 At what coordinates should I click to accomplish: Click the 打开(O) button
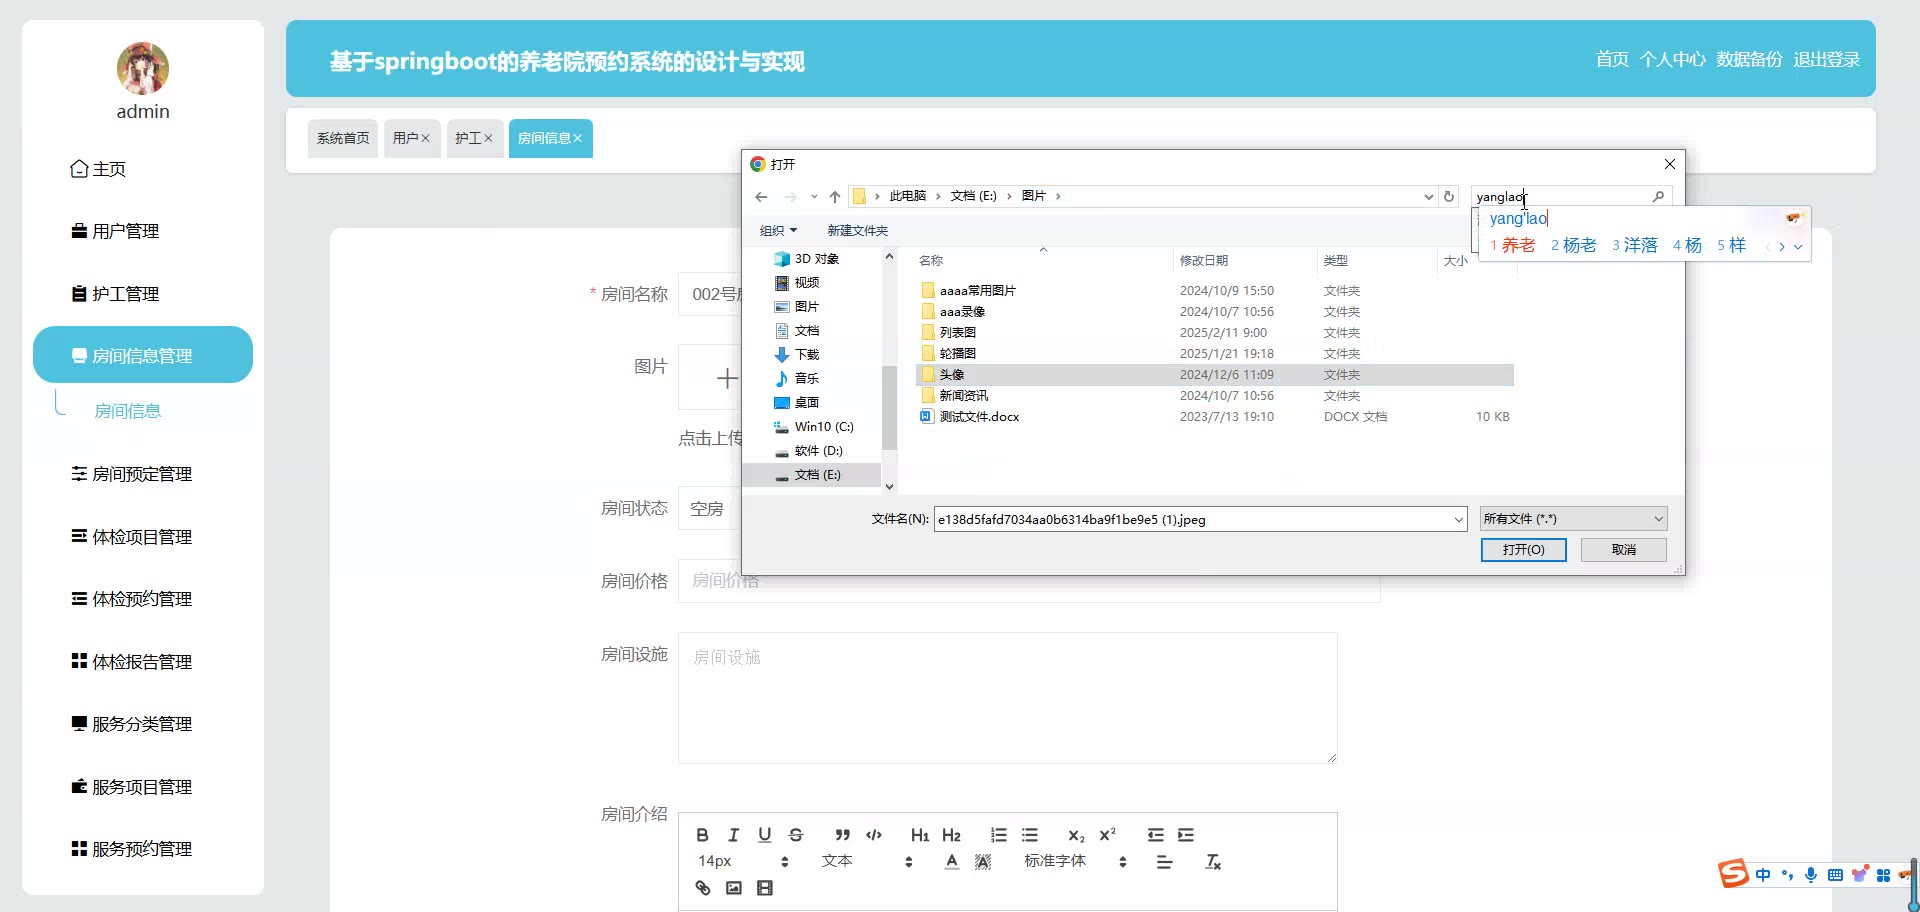click(x=1523, y=550)
